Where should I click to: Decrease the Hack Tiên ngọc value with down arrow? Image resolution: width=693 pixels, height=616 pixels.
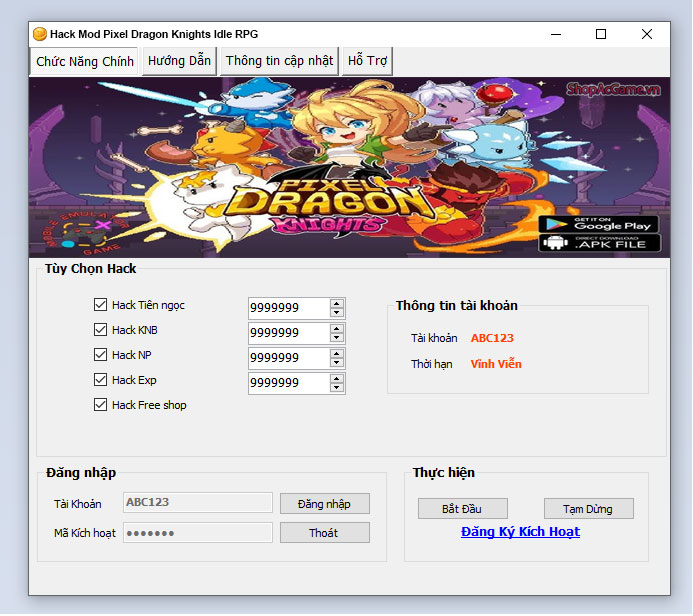tap(337, 312)
